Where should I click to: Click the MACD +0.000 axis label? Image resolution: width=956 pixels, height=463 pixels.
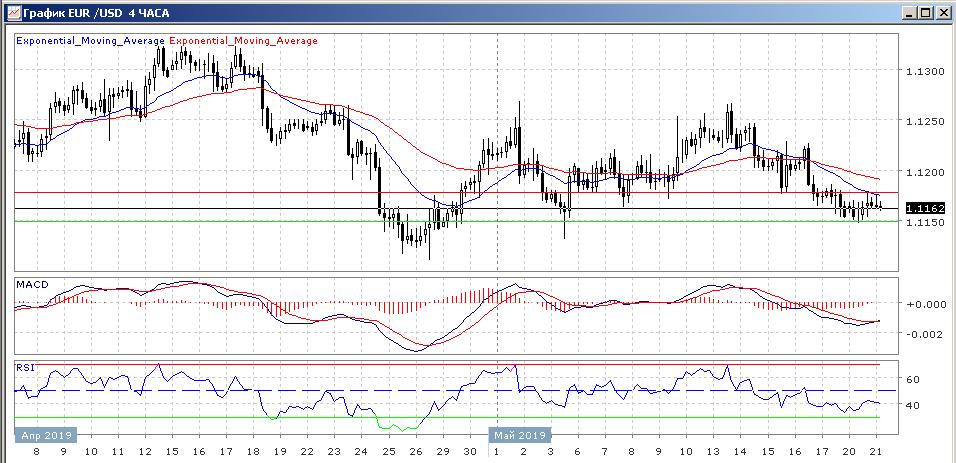925,304
